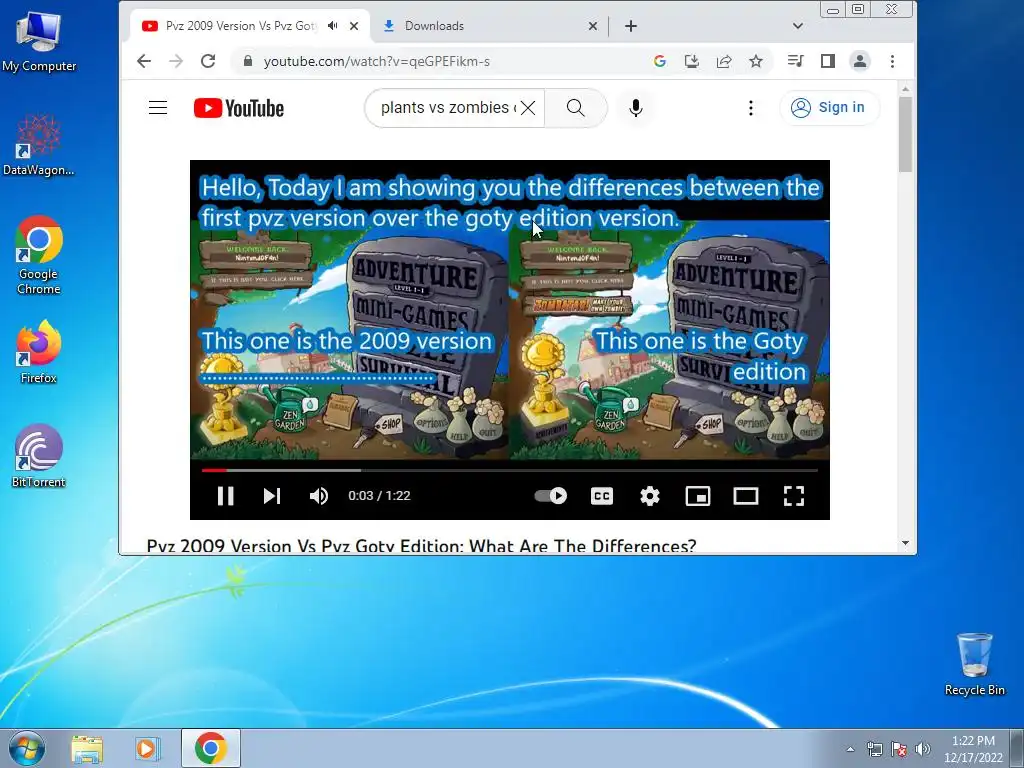Click the video title text below player

click(421, 546)
